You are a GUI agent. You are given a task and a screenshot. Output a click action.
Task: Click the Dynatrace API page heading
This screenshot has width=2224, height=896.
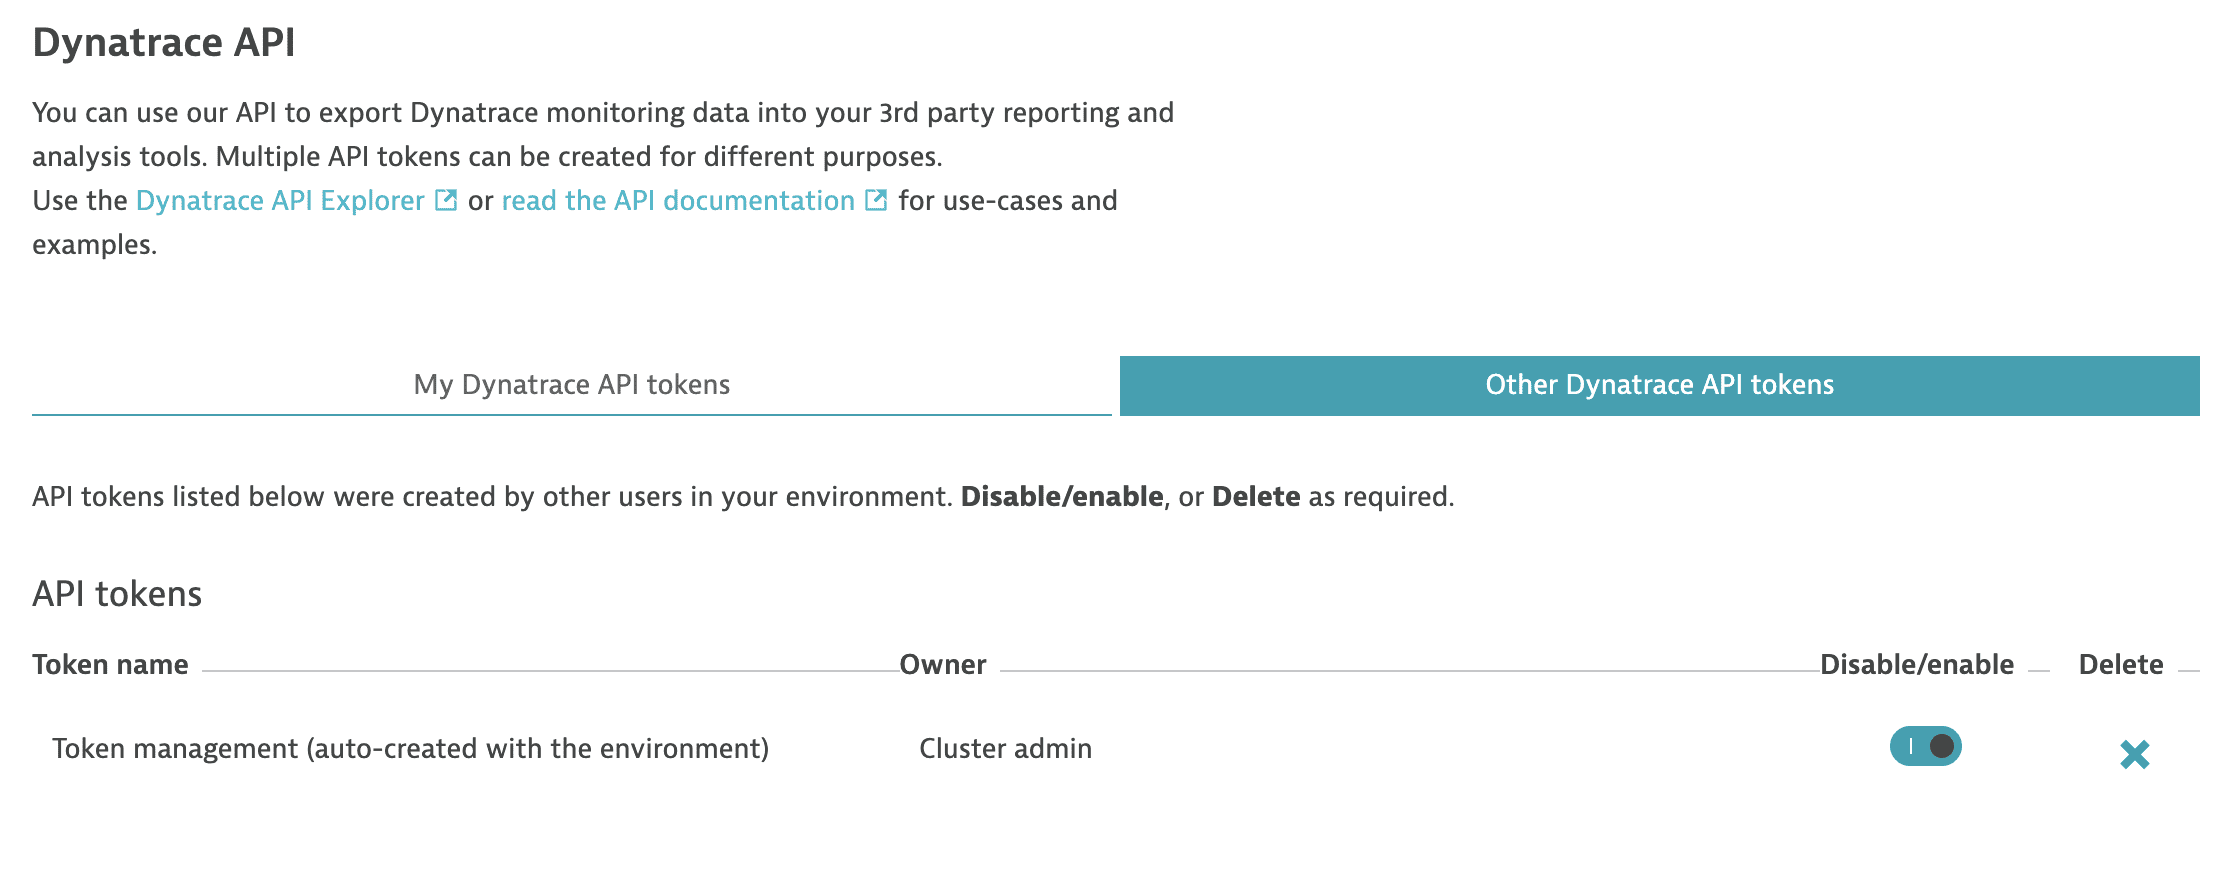[x=164, y=43]
